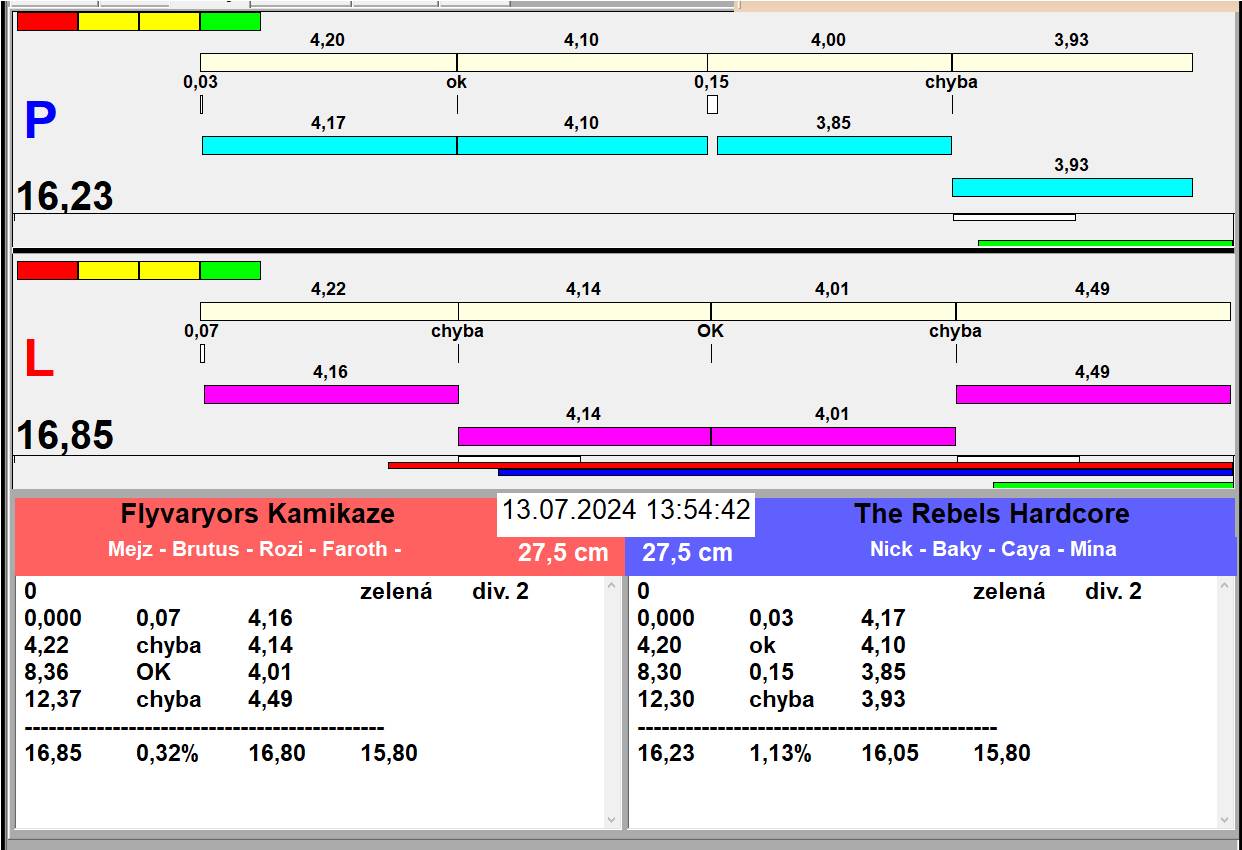Click scroll down arrow in Flyvaryors results list
The image size is (1242, 850).
(612, 819)
